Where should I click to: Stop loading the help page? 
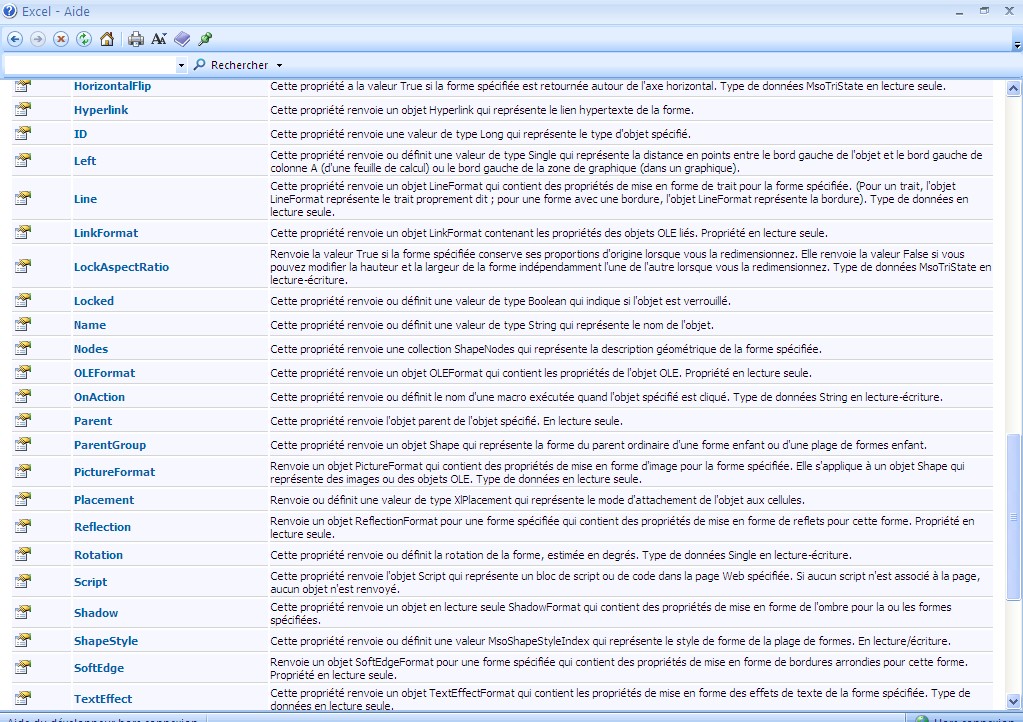(61, 39)
